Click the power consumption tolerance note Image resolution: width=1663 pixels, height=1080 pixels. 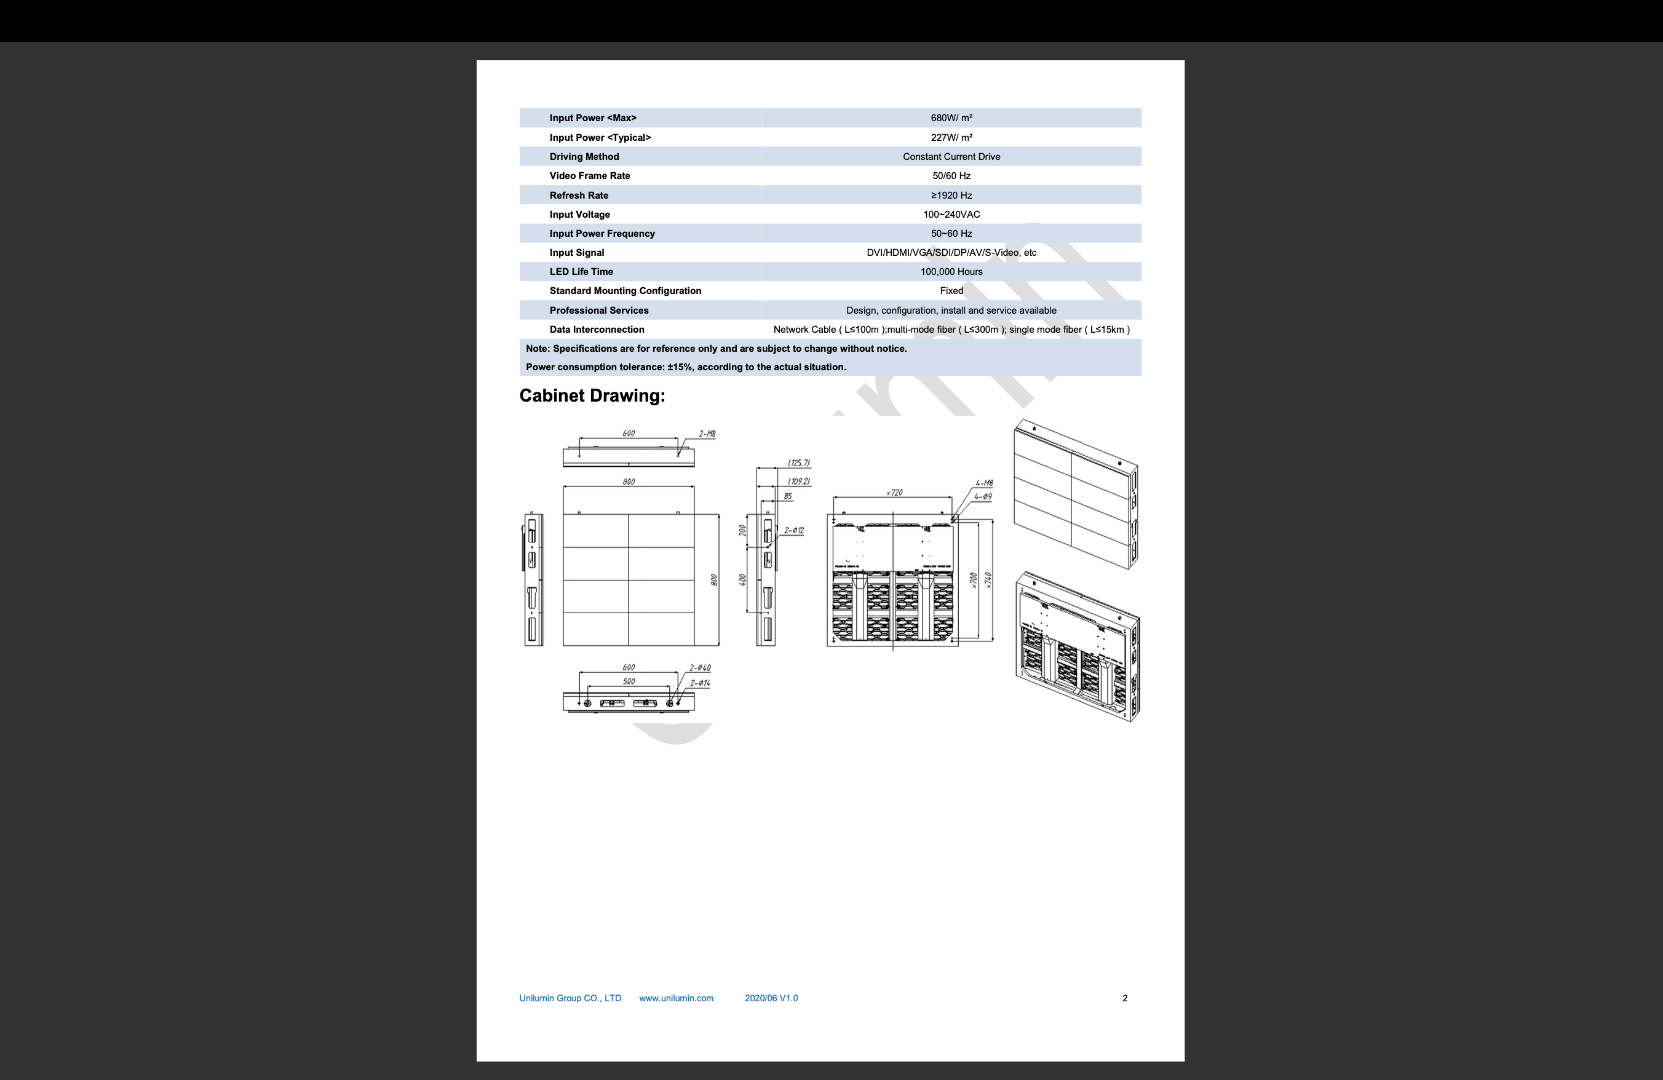pyautogui.click(x=686, y=367)
